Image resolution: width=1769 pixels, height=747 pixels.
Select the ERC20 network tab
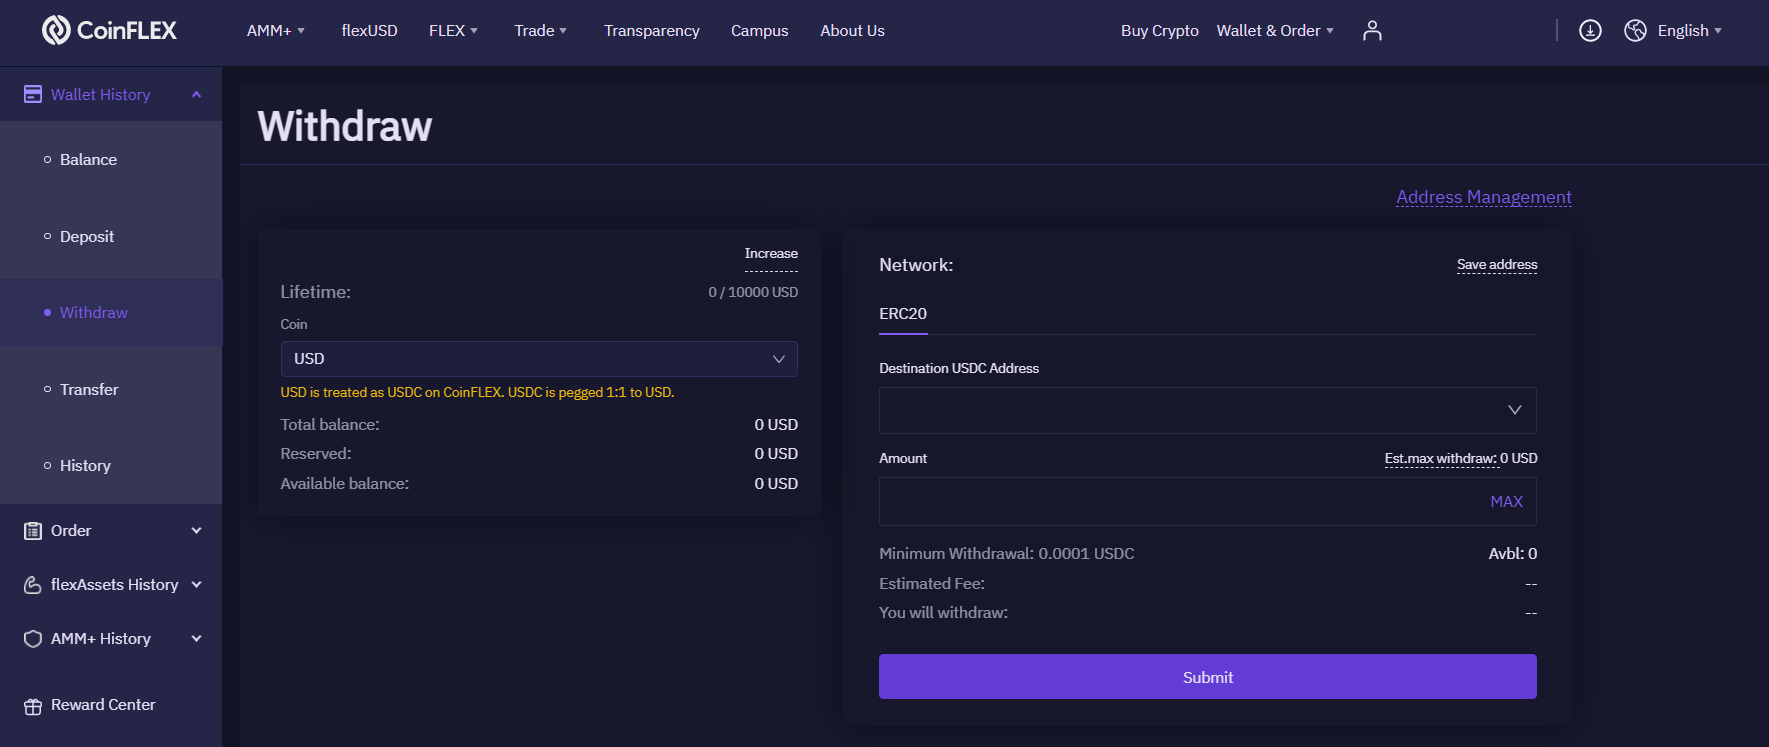(902, 314)
